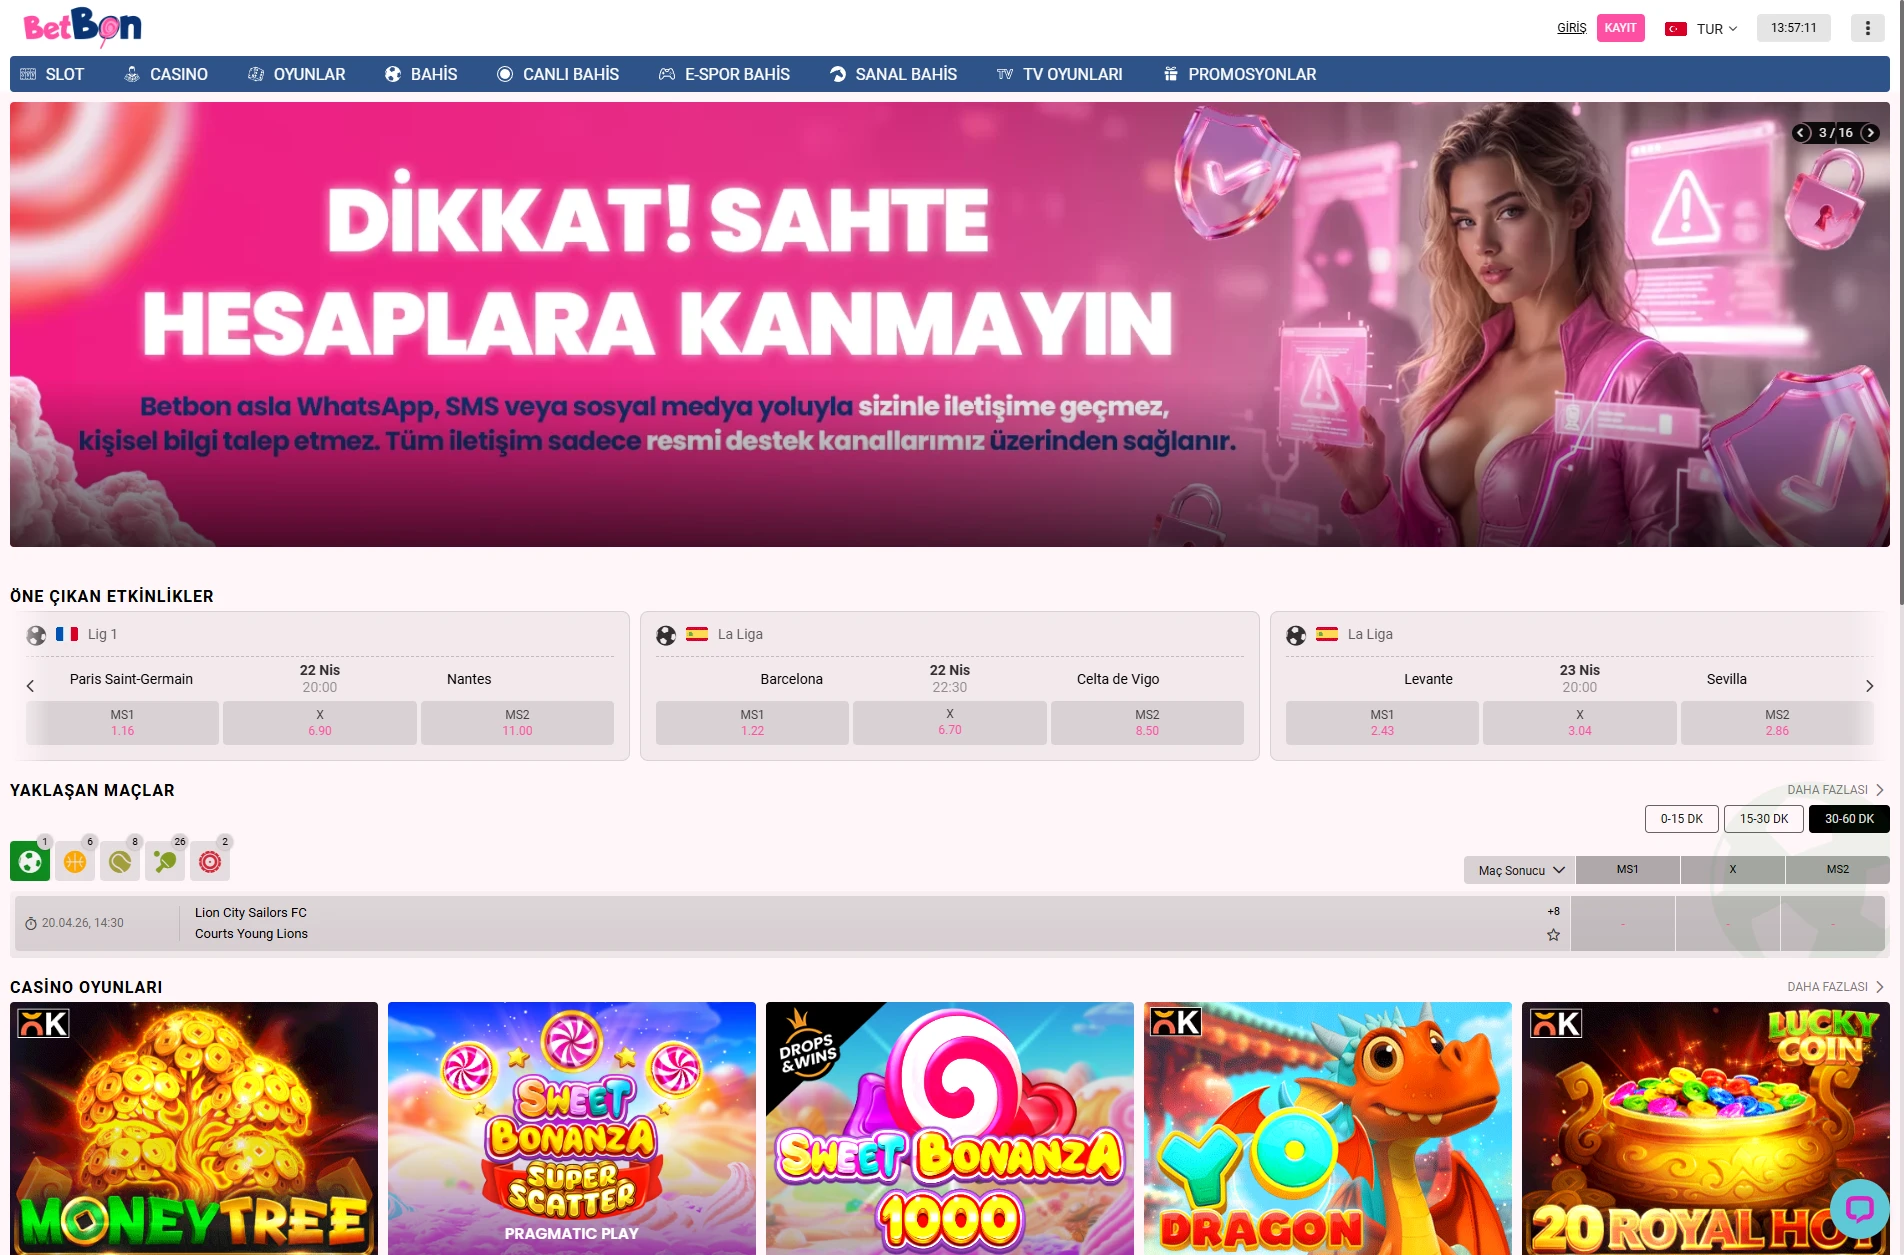1904x1255 pixels.
Task: Pick draw X 3.04 for Levante vs Sevilla
Action: tap(1580, 723)
